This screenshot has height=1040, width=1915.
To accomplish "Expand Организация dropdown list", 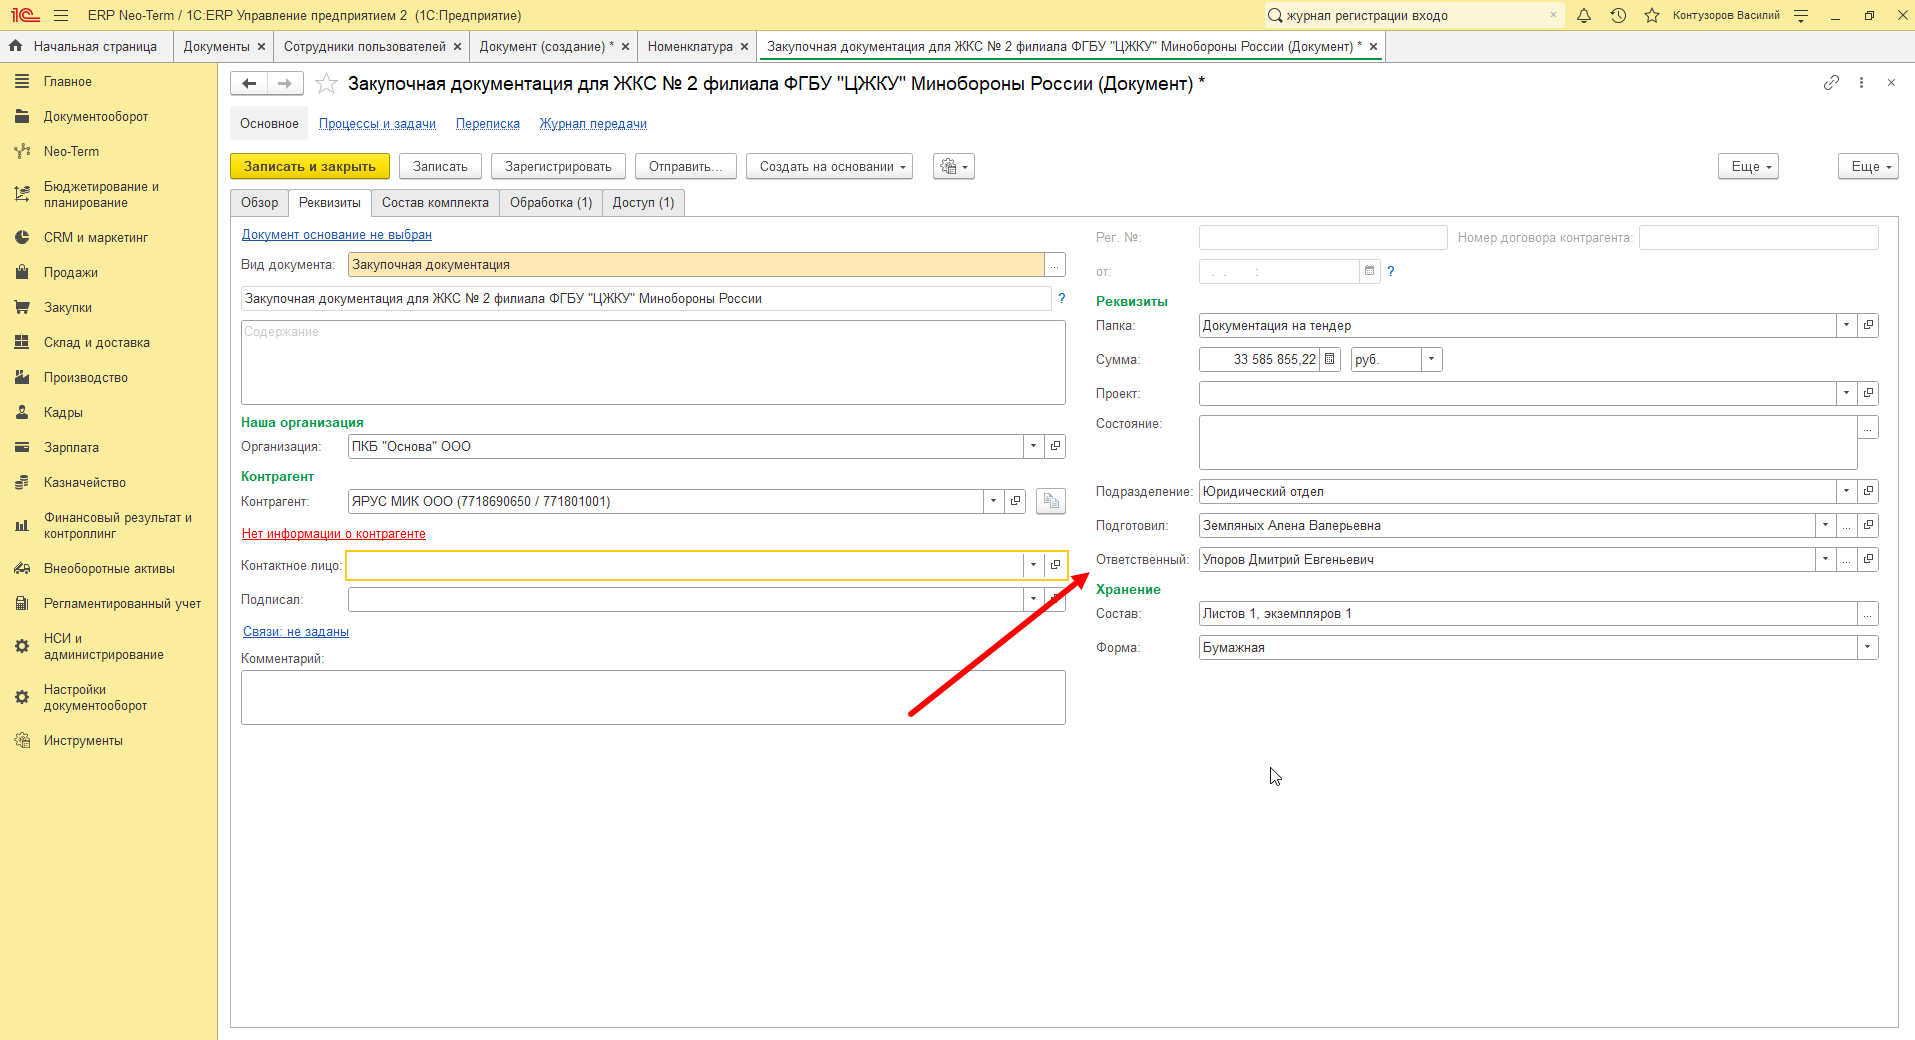I will [x=1033, y=446].
